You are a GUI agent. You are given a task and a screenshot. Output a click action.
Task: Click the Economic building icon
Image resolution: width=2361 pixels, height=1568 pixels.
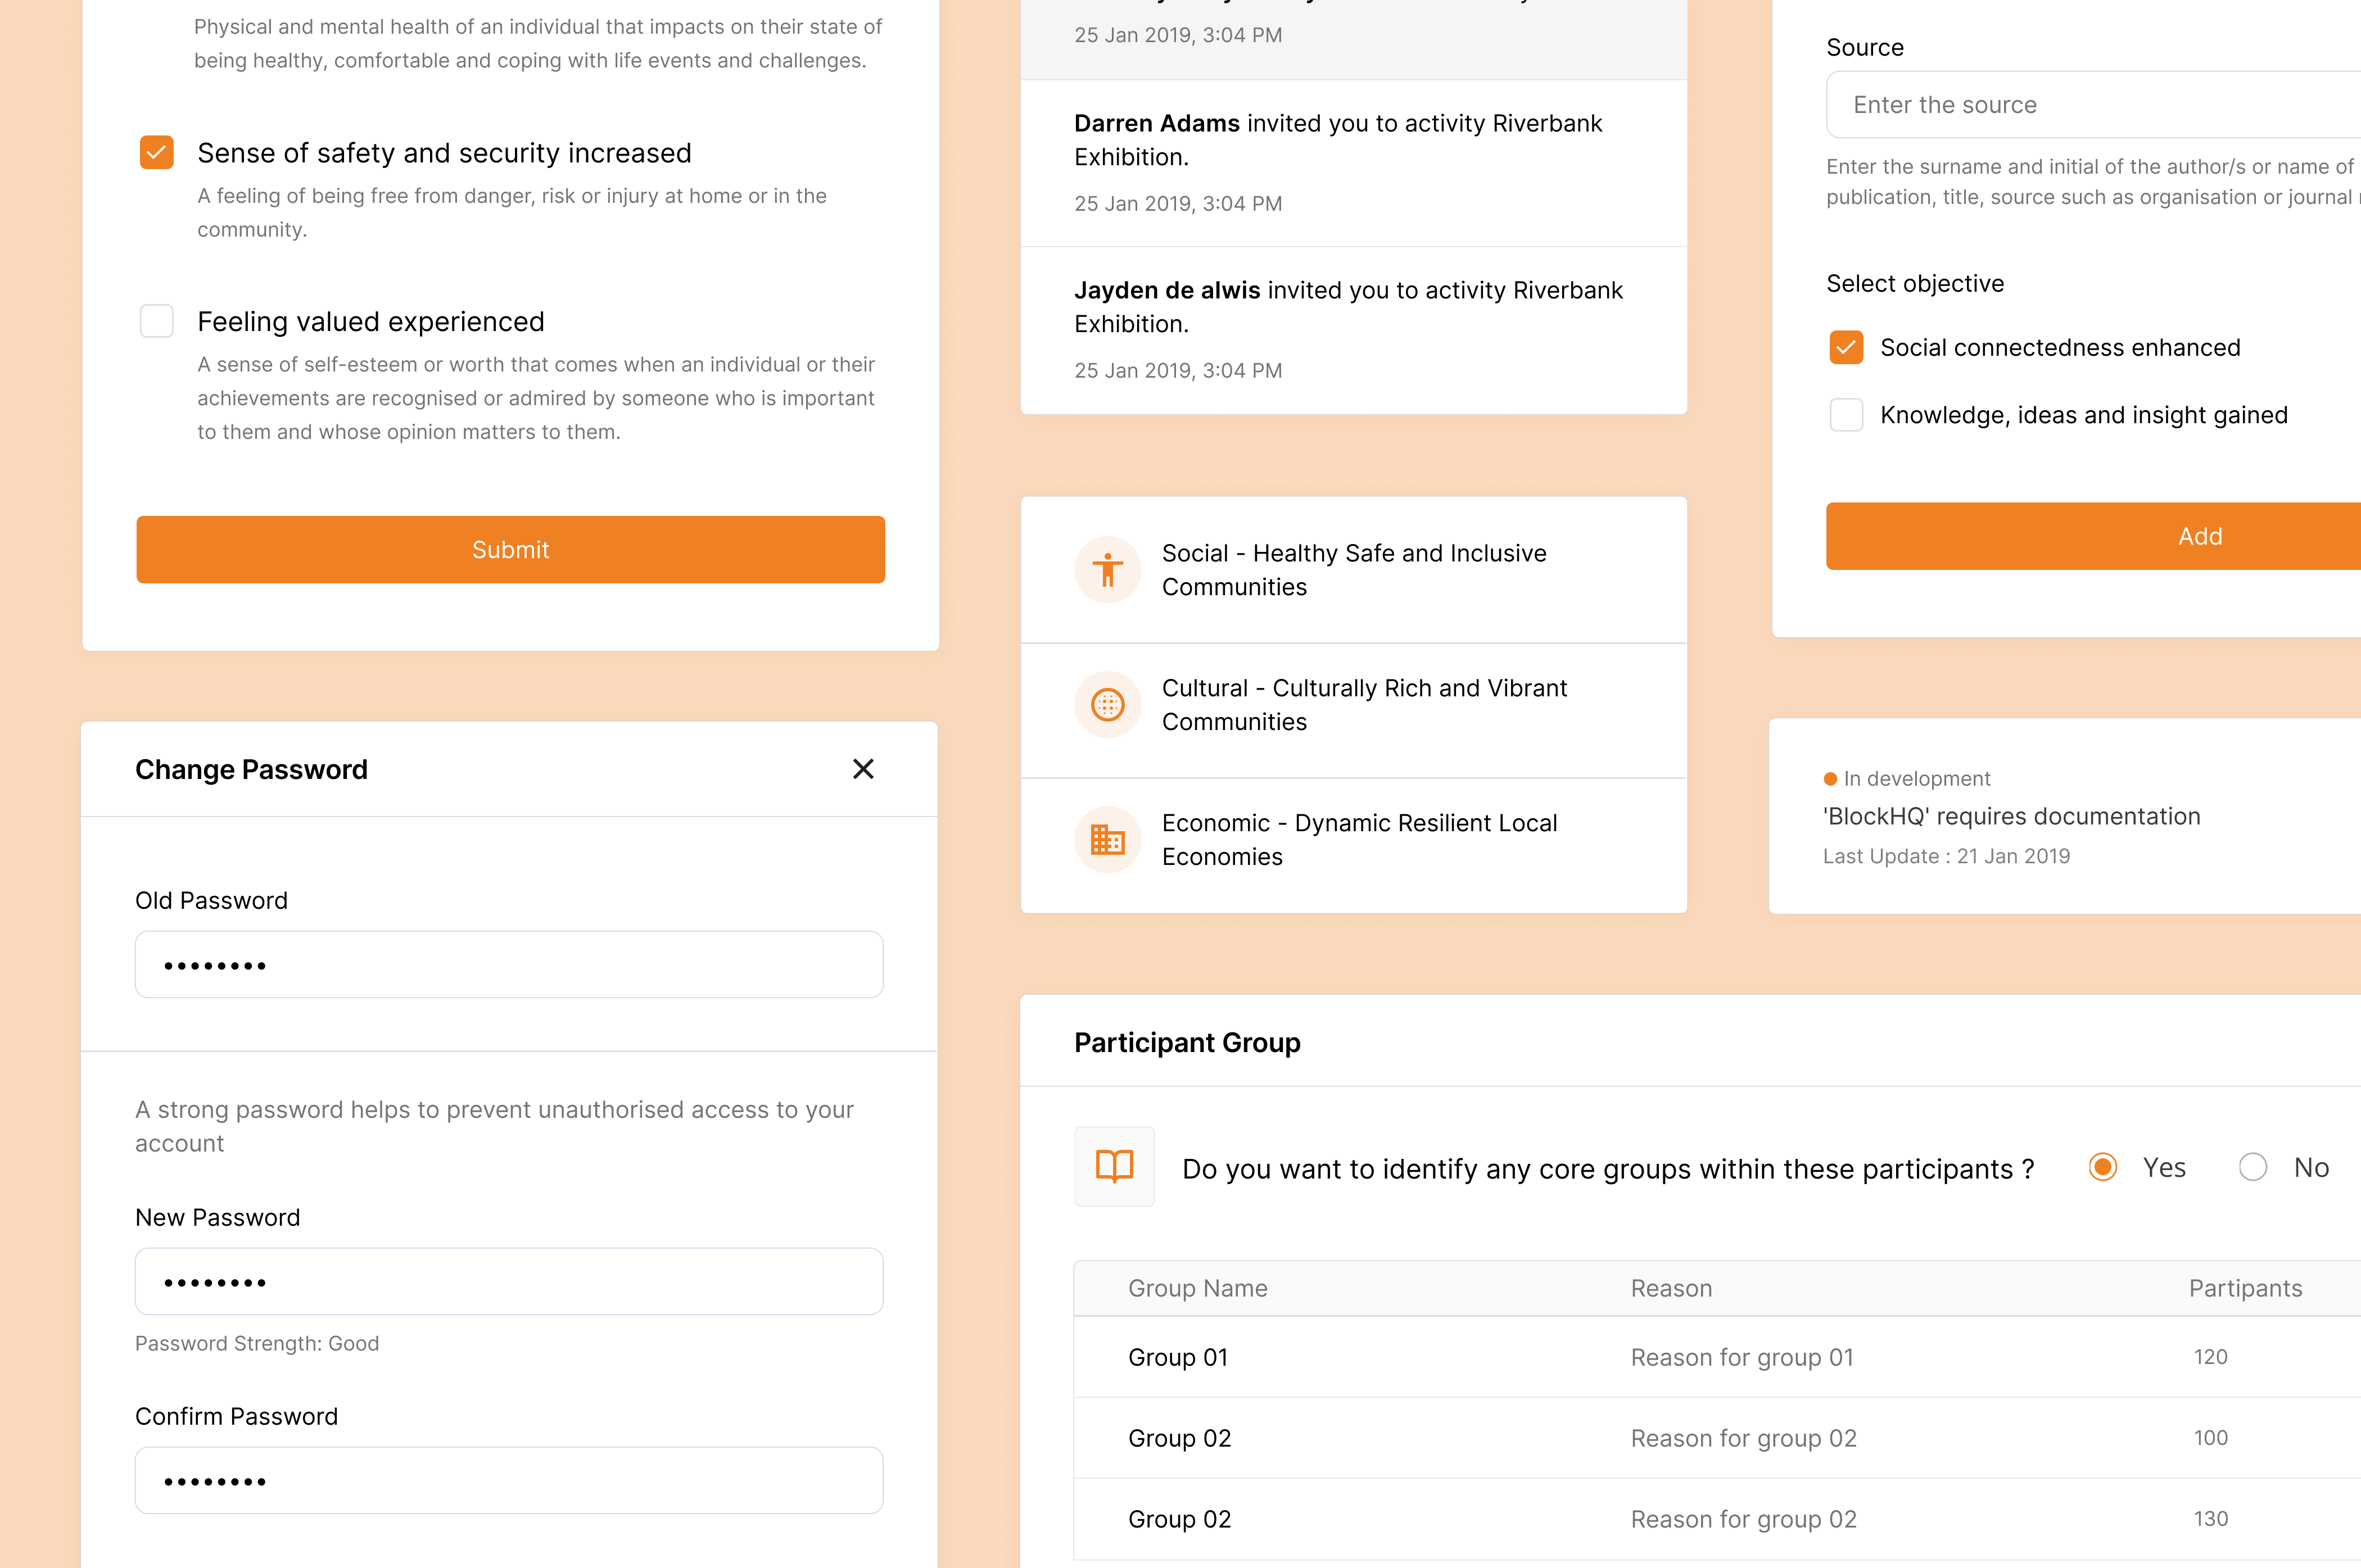[x=1107, y=840]
